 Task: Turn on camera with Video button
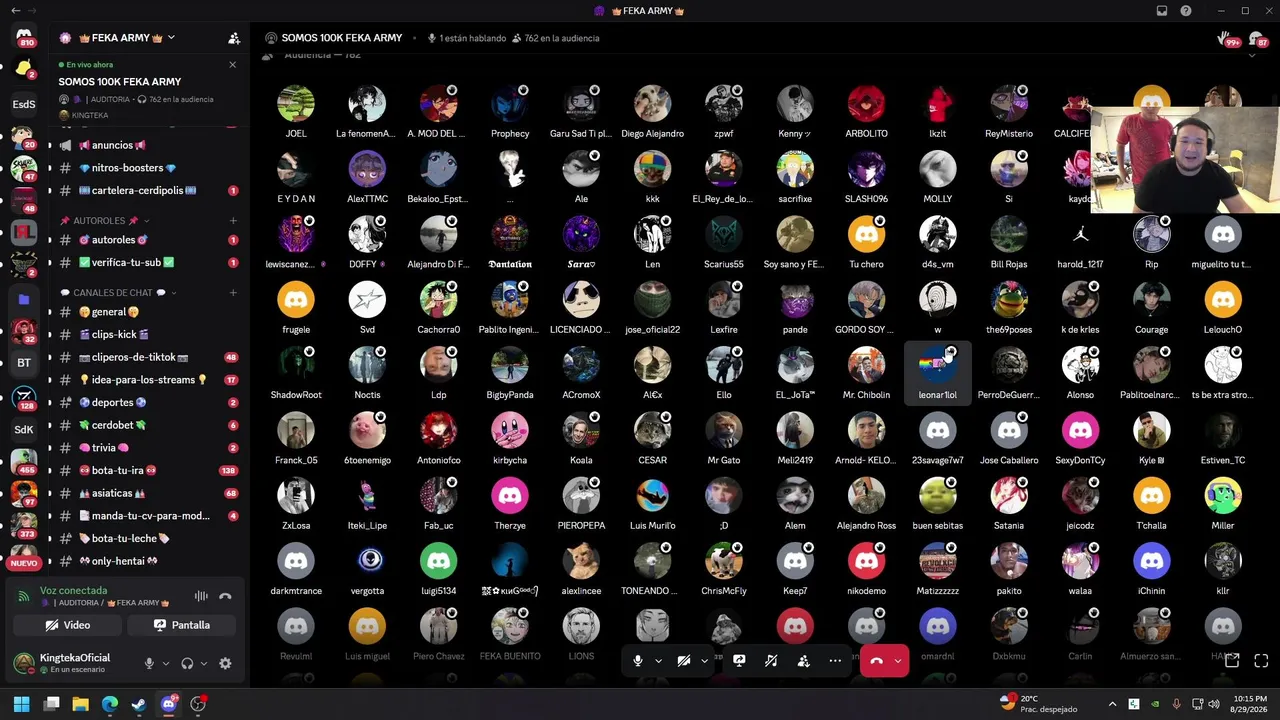pos(68,625)
